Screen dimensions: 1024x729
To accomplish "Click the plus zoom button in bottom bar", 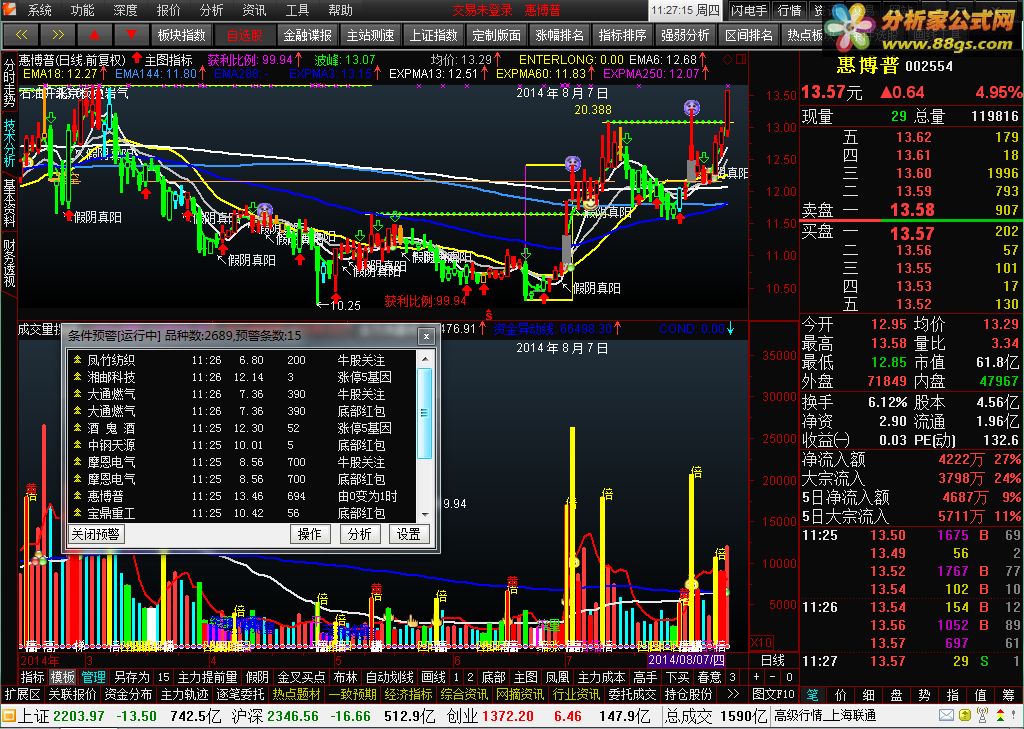I will point(756,677).
